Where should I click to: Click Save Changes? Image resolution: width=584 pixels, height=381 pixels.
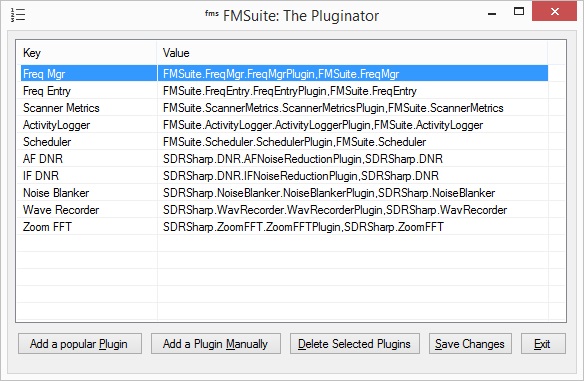(x=470, y=343)
